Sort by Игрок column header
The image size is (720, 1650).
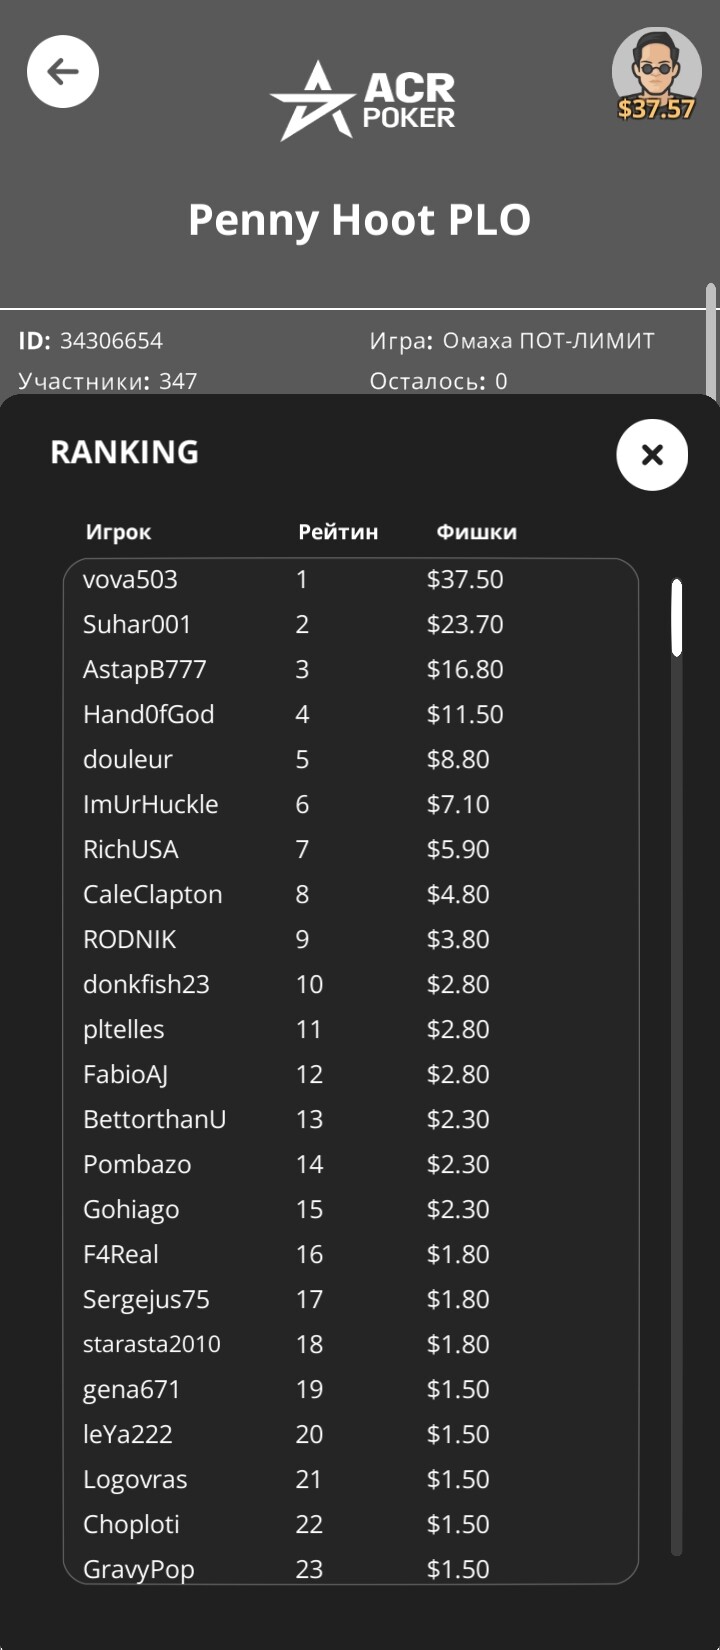click(x=118, y=532)
